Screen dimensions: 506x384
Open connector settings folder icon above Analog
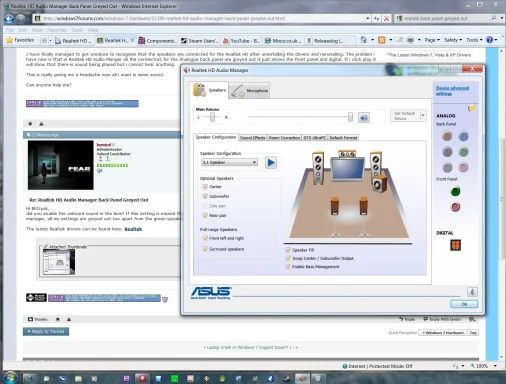[472, 108]
